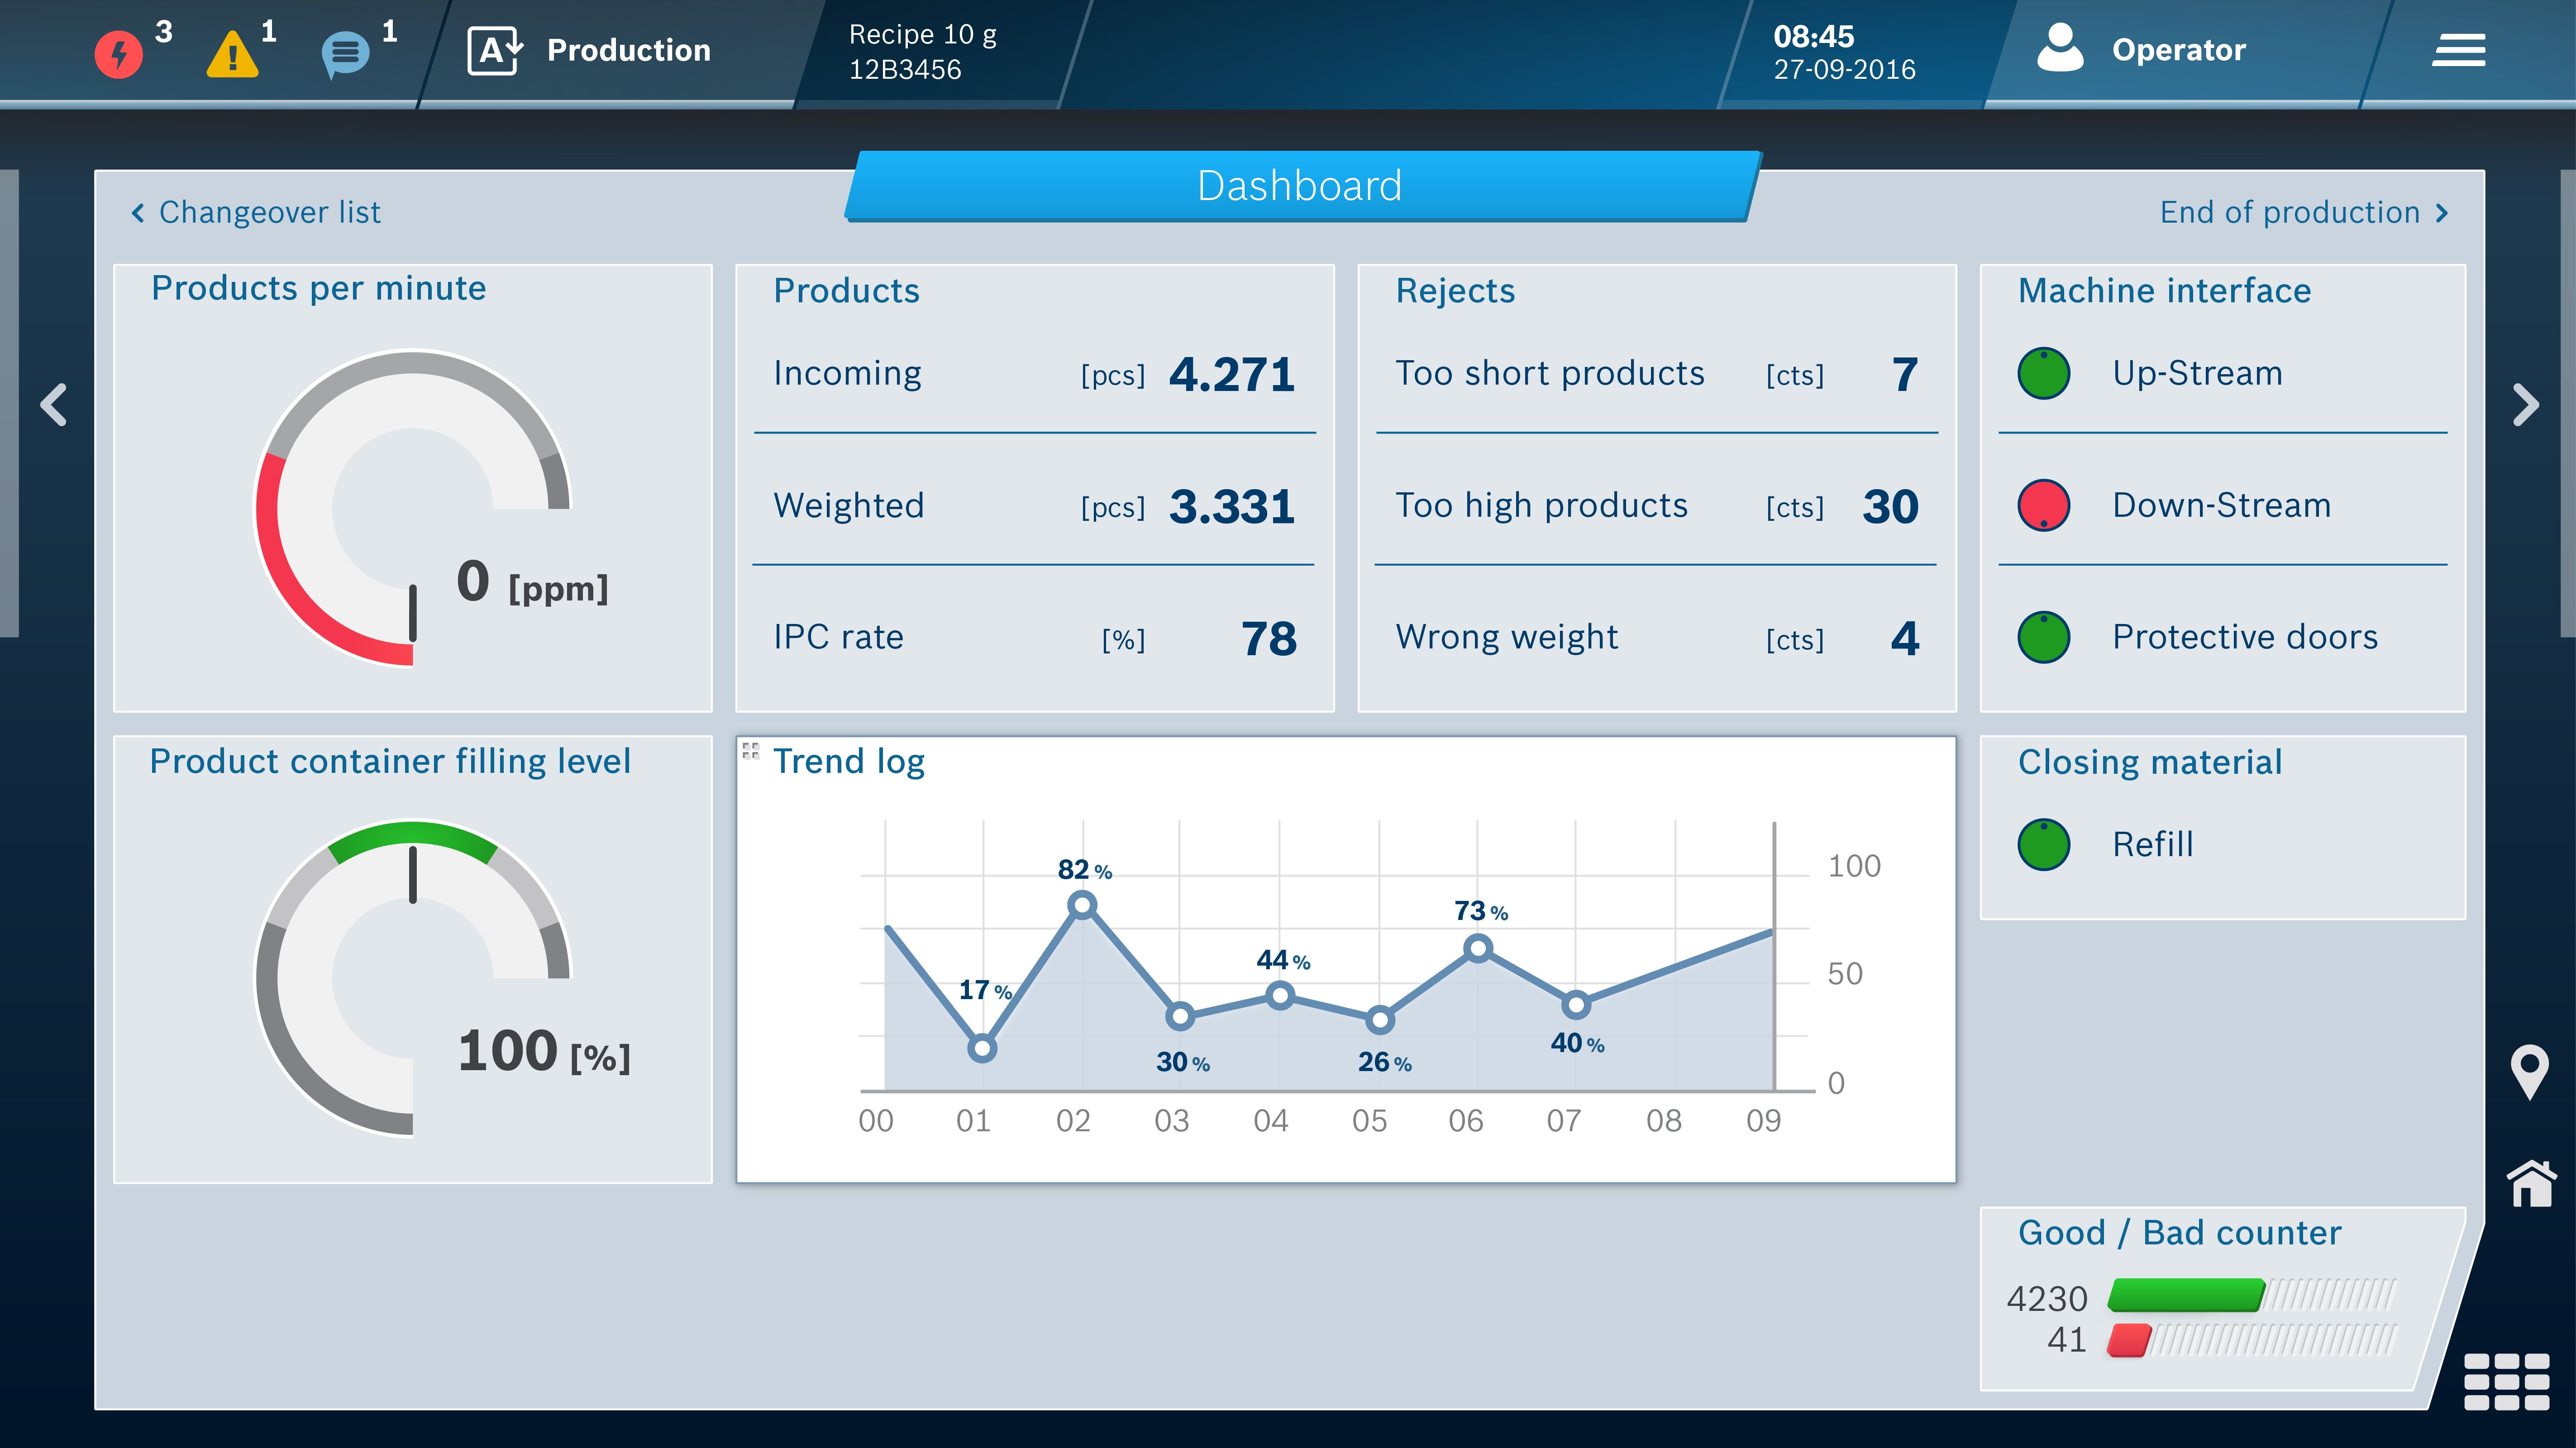Viewport: 2576px width, 1448px height.
Task: Go to next page with right arrow
Action: pyautogui.click(x=2526, y=405)
